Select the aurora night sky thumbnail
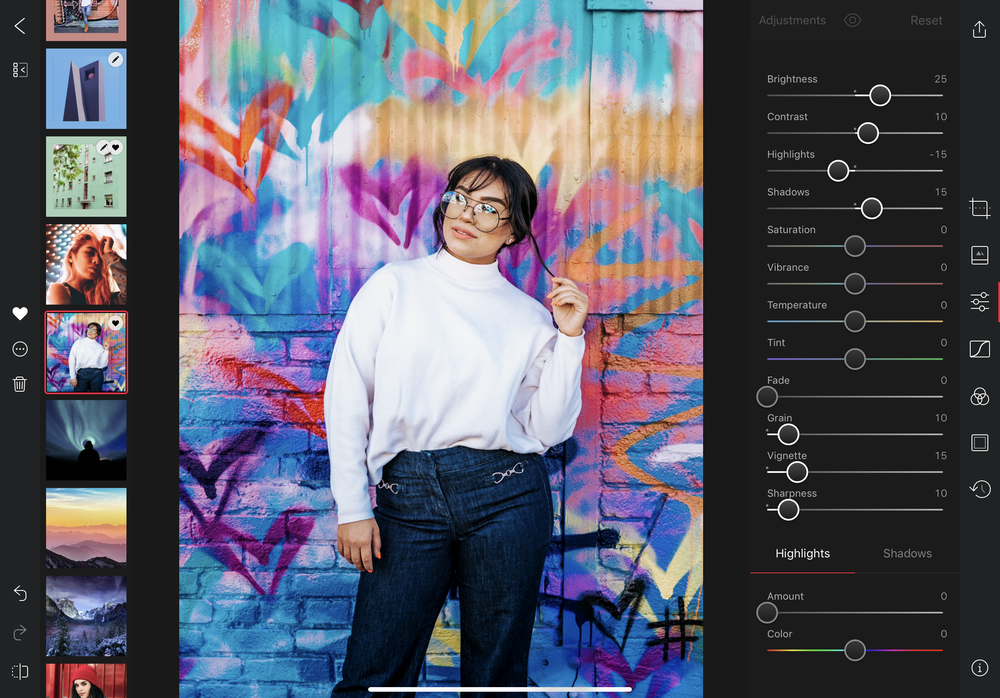Screen dimensions: 1000x698 coord(86,440)
